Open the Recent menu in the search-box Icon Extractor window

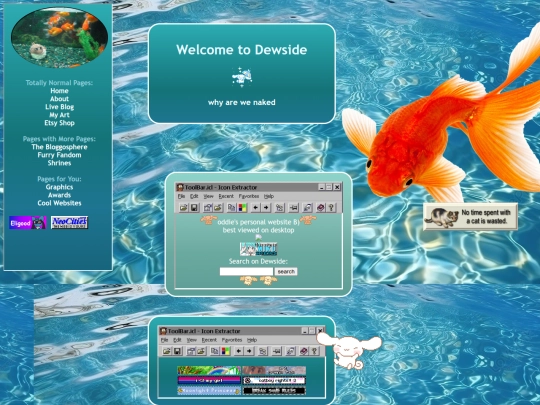226,196
